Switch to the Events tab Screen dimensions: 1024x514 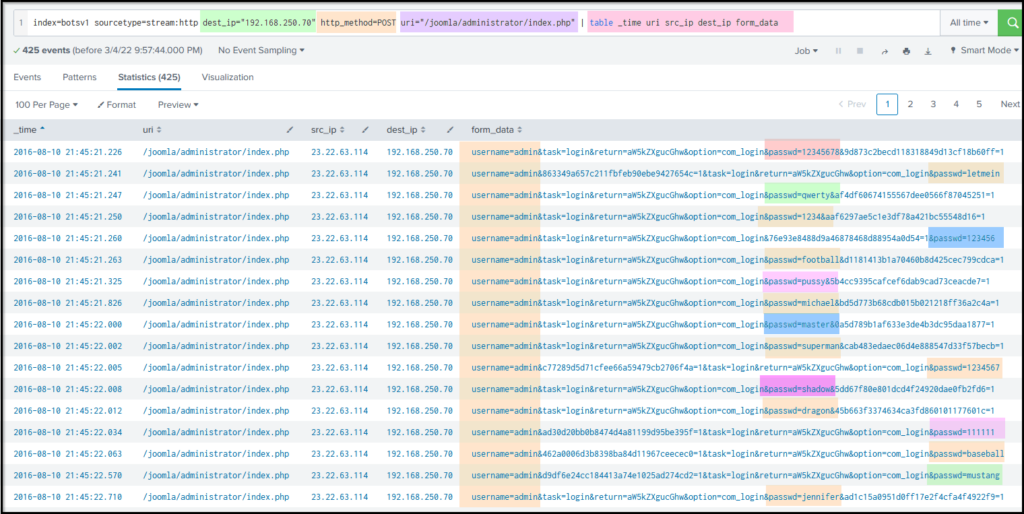[x=27, y=77]
